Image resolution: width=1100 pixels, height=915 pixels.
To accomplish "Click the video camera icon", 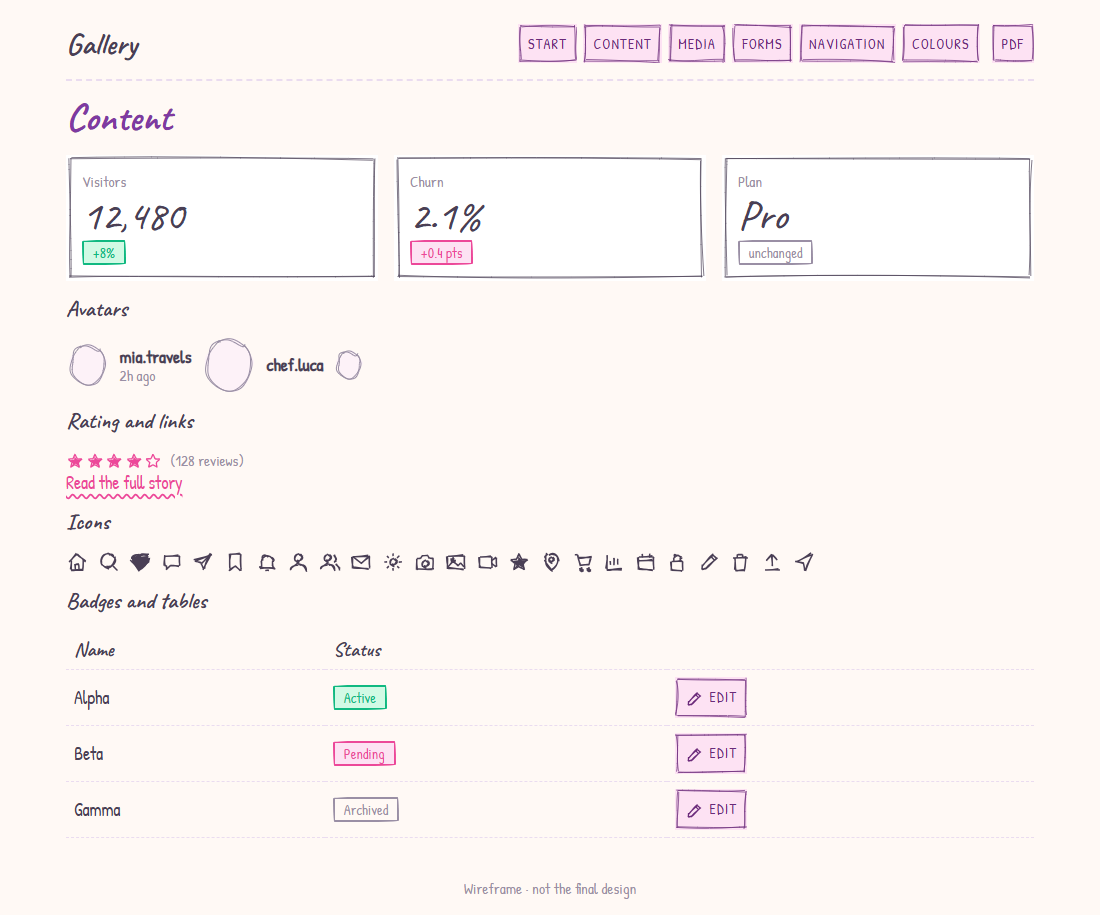I will (x=488, y=562).
